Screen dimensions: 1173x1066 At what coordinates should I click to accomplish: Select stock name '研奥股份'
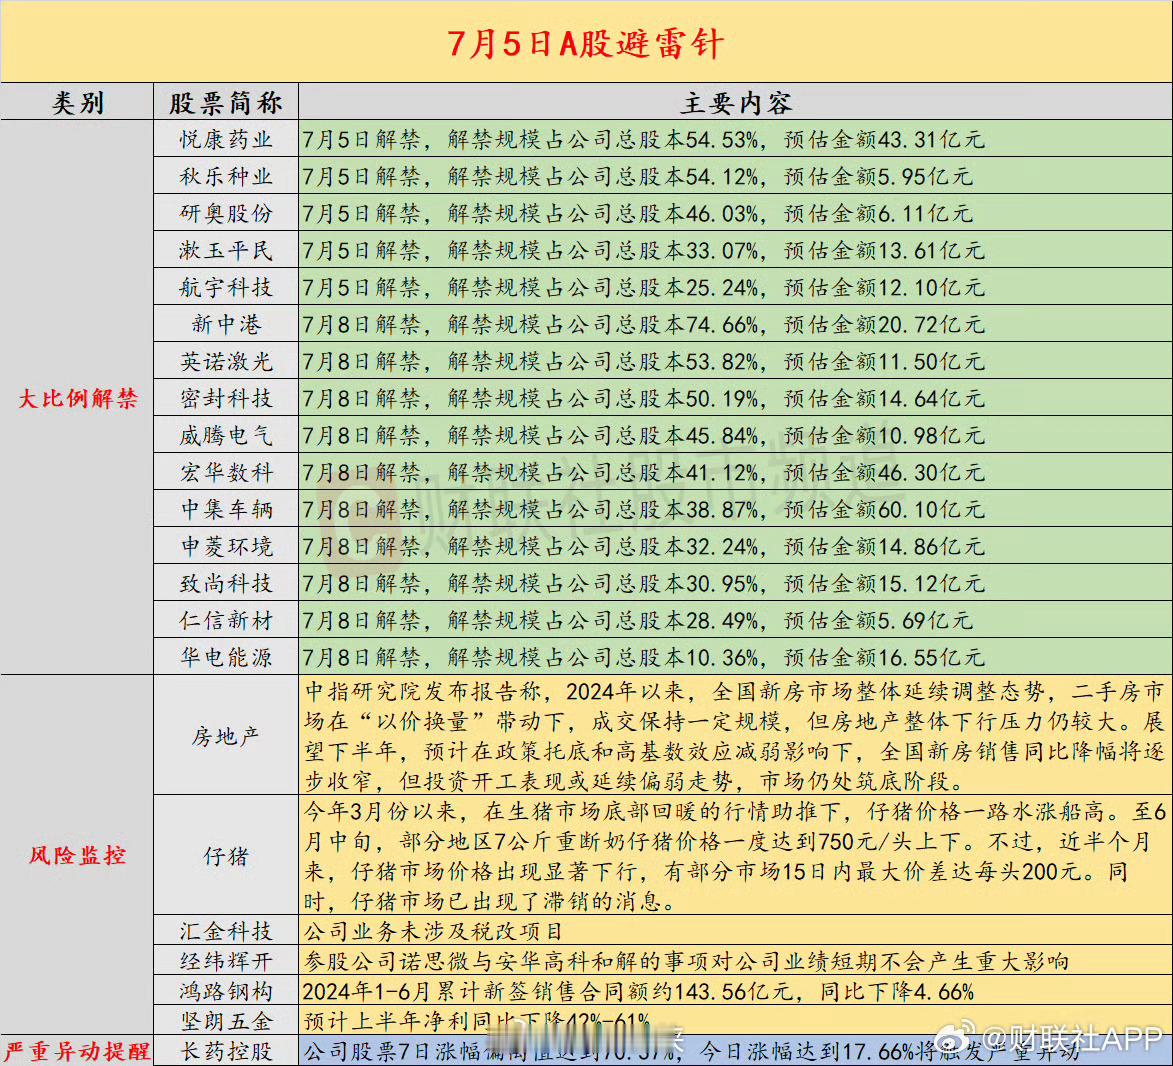click(226, 213)
